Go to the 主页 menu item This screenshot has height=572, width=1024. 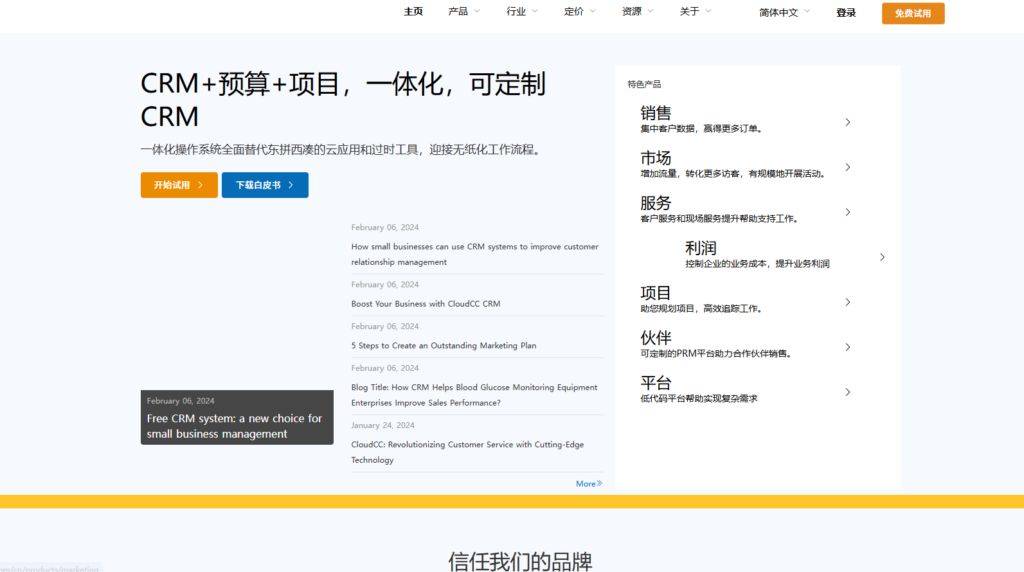pyautogui.click(x=413, y=12)
